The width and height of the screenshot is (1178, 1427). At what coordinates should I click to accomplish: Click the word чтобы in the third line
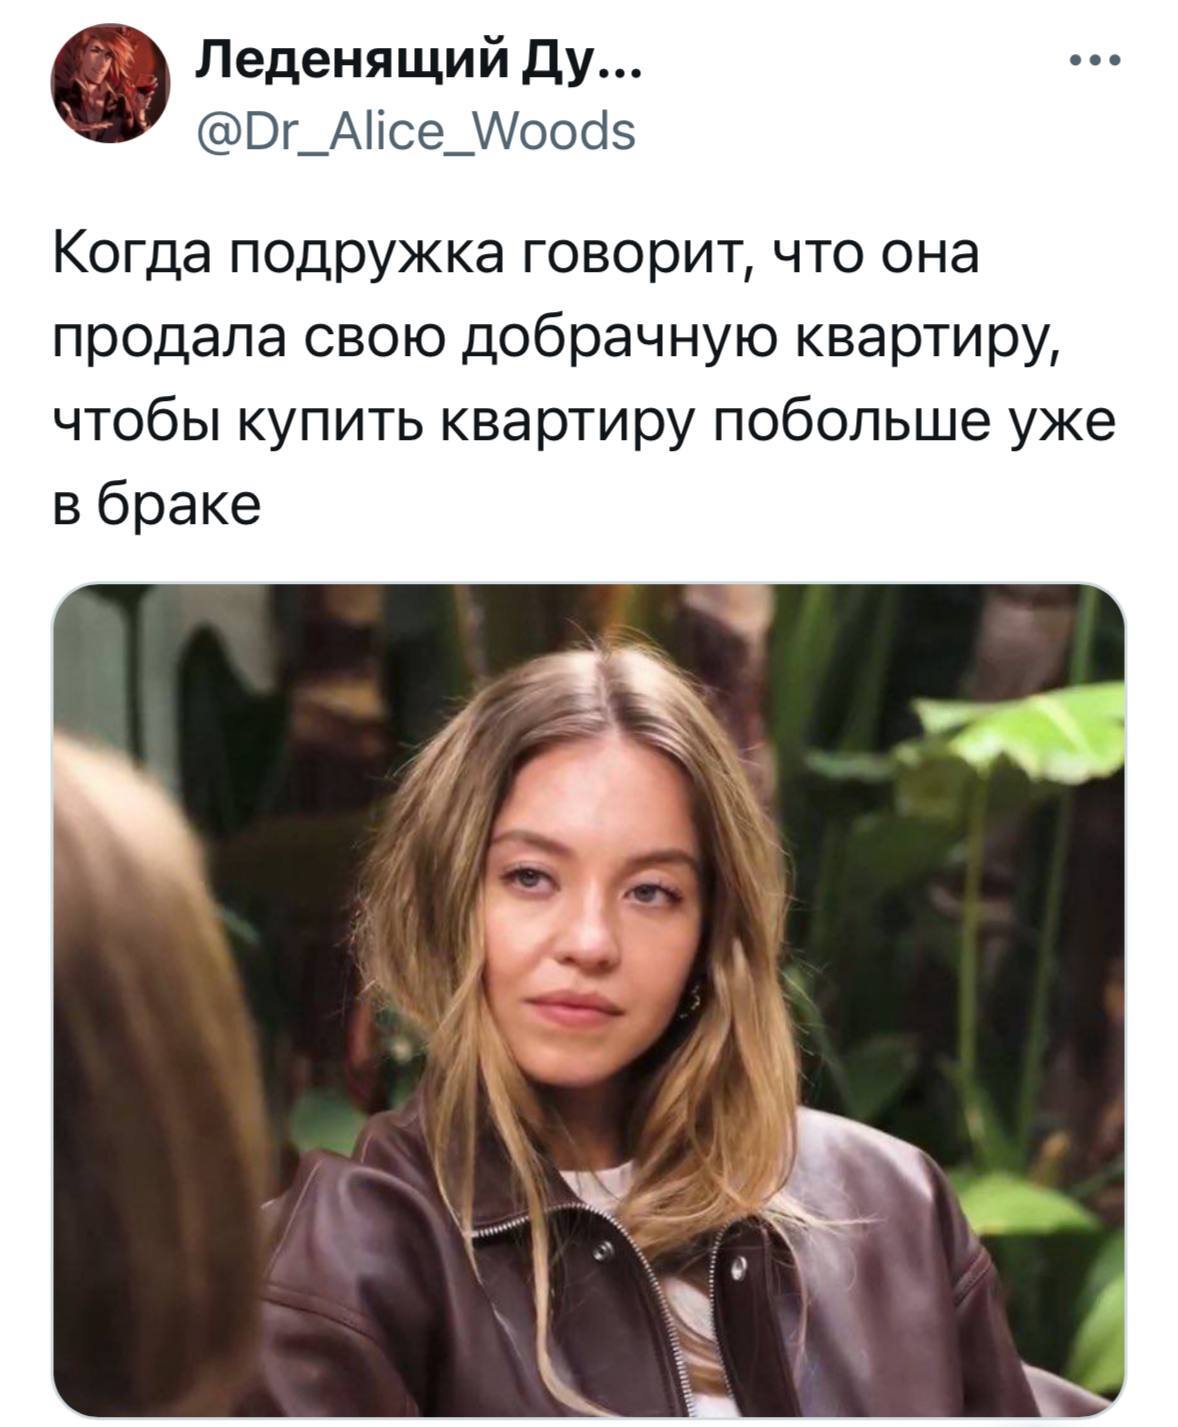click(140, 424)
